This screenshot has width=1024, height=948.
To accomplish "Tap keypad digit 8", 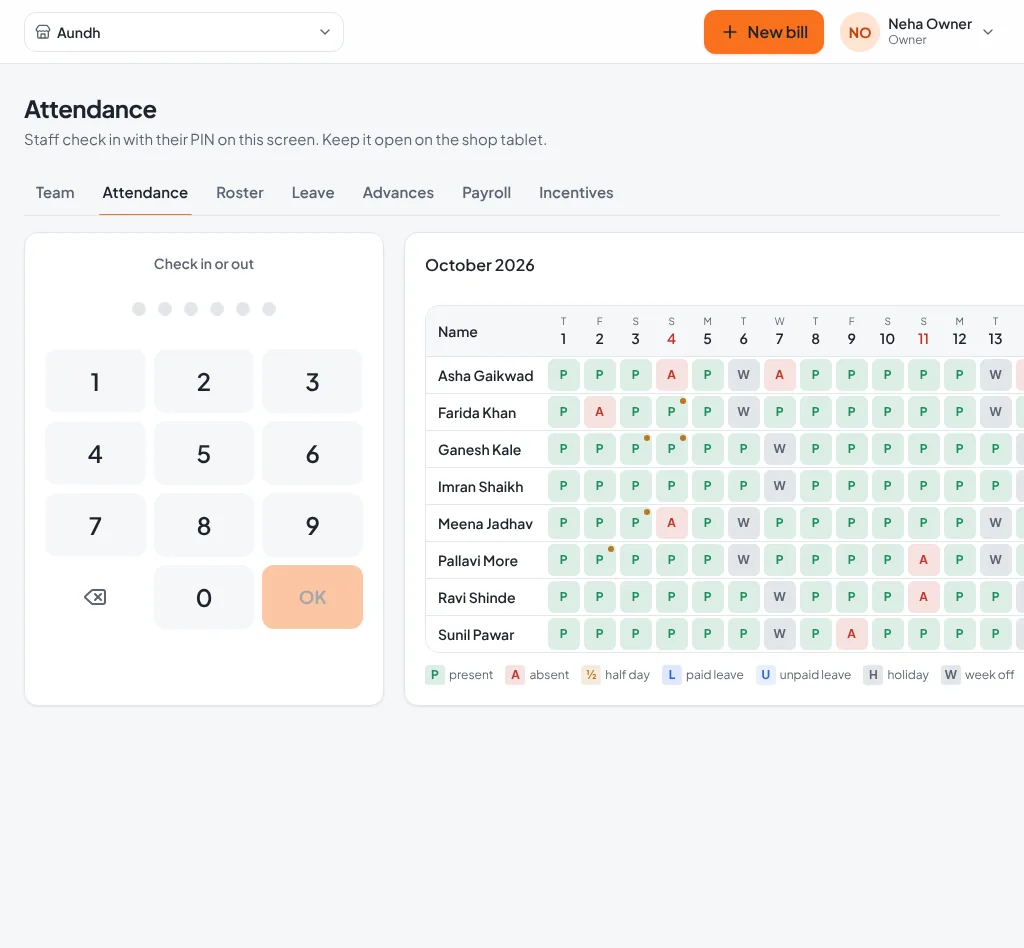I will coord(204,525).
